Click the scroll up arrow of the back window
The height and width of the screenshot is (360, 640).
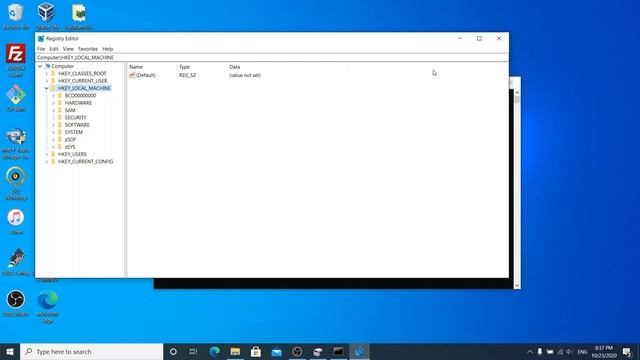point(517,93)
